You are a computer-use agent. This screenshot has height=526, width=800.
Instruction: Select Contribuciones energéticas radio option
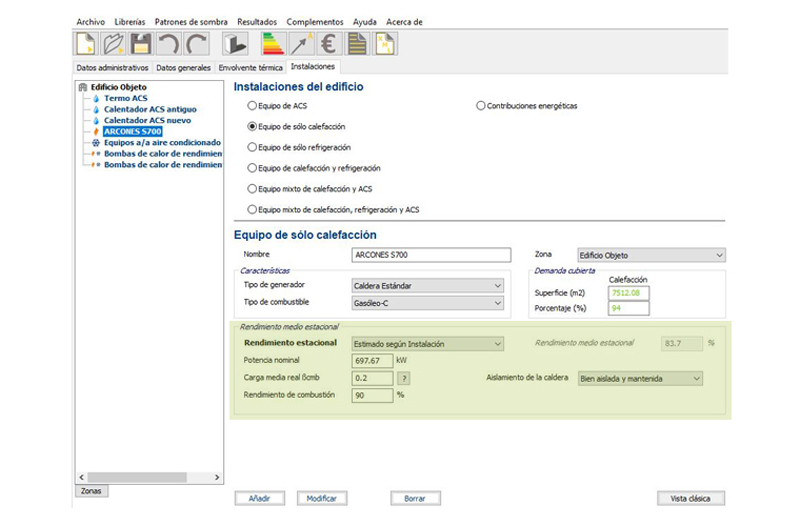(x=480, y=106)
